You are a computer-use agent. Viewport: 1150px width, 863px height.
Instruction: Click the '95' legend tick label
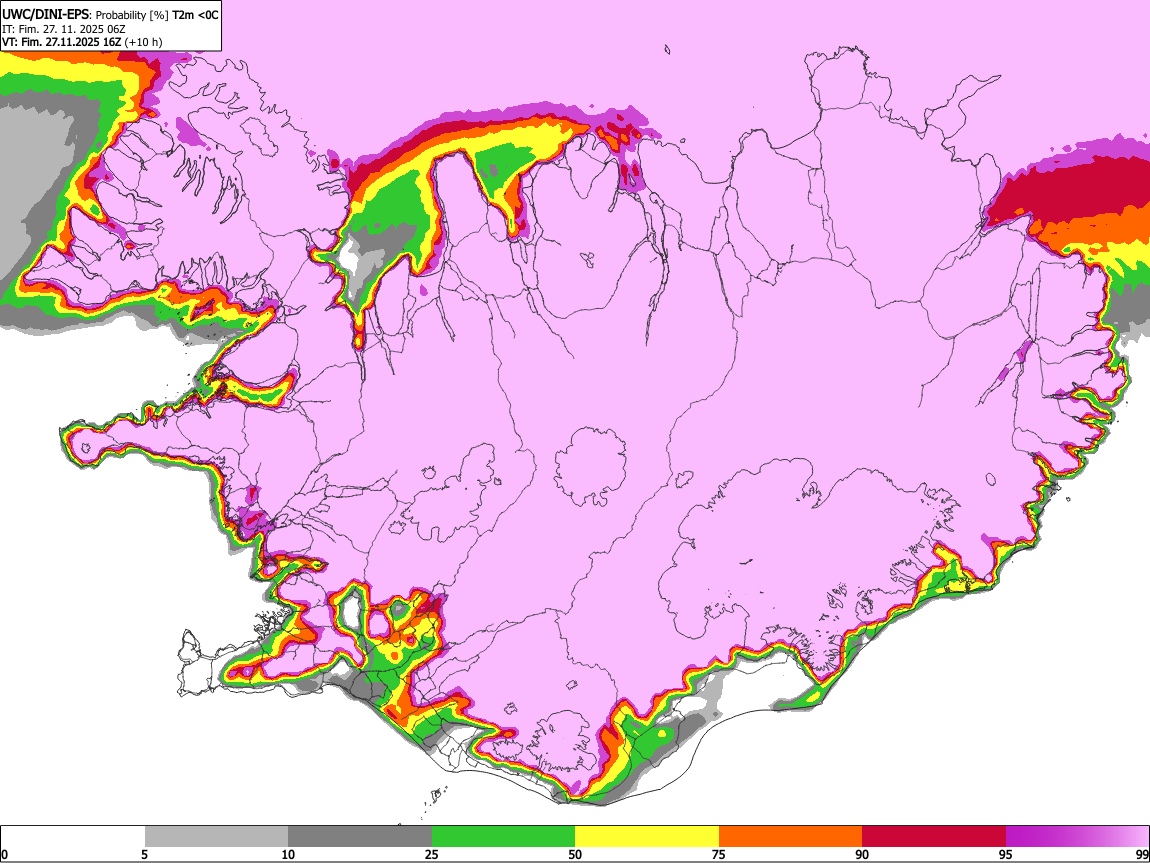tap(1006, 854)
